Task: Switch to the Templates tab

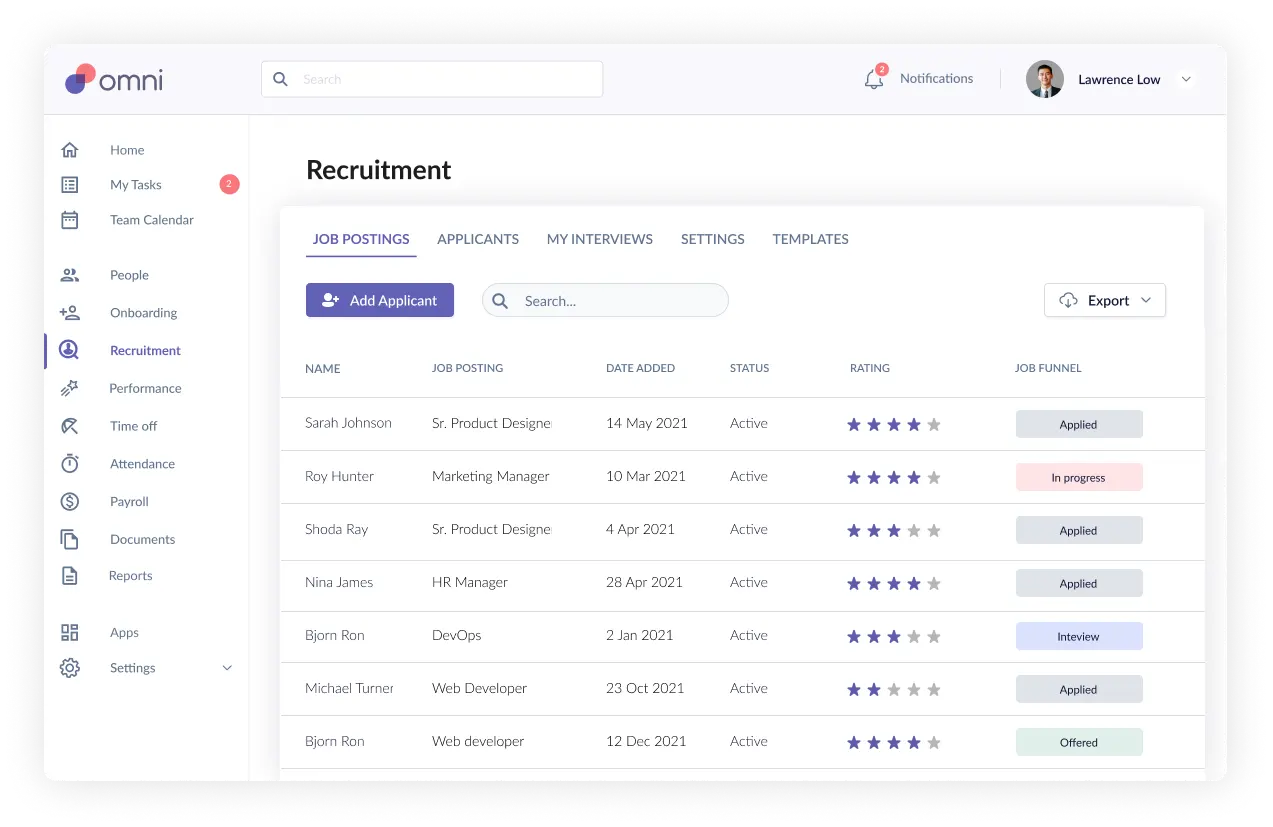Action: [810, 239]
